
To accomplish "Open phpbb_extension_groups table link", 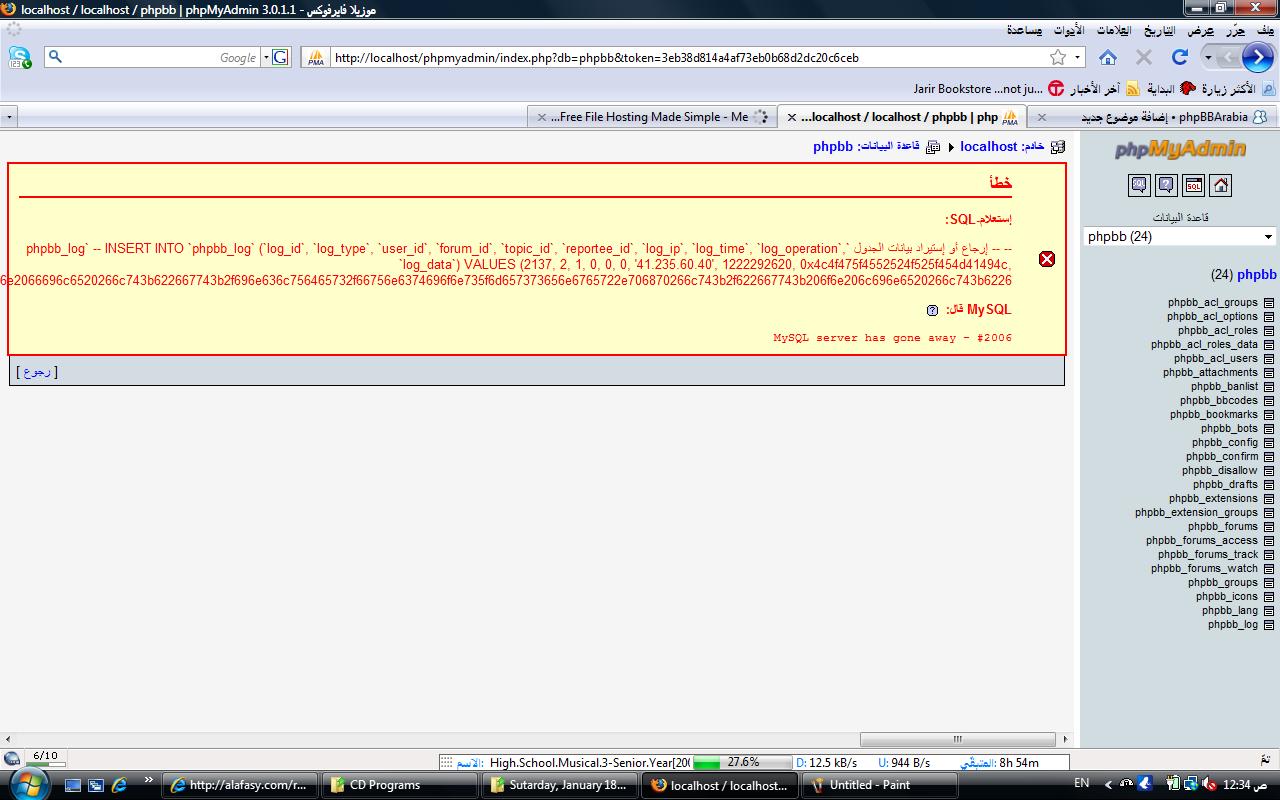I will [x=1196, y=513].
